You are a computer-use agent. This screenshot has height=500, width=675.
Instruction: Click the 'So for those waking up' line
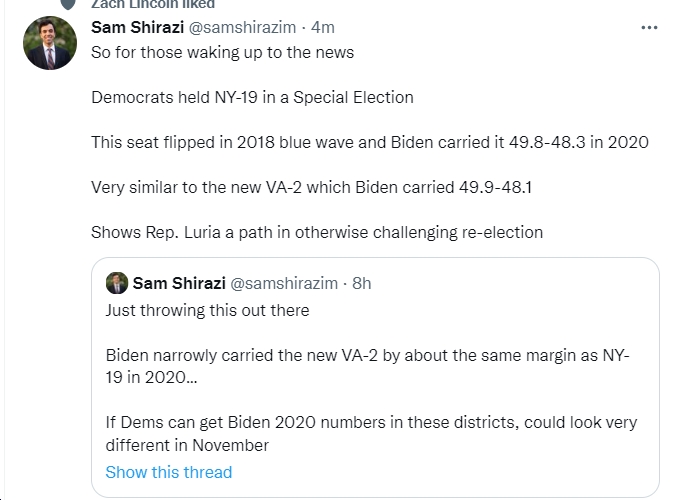[x=223, y=53]
